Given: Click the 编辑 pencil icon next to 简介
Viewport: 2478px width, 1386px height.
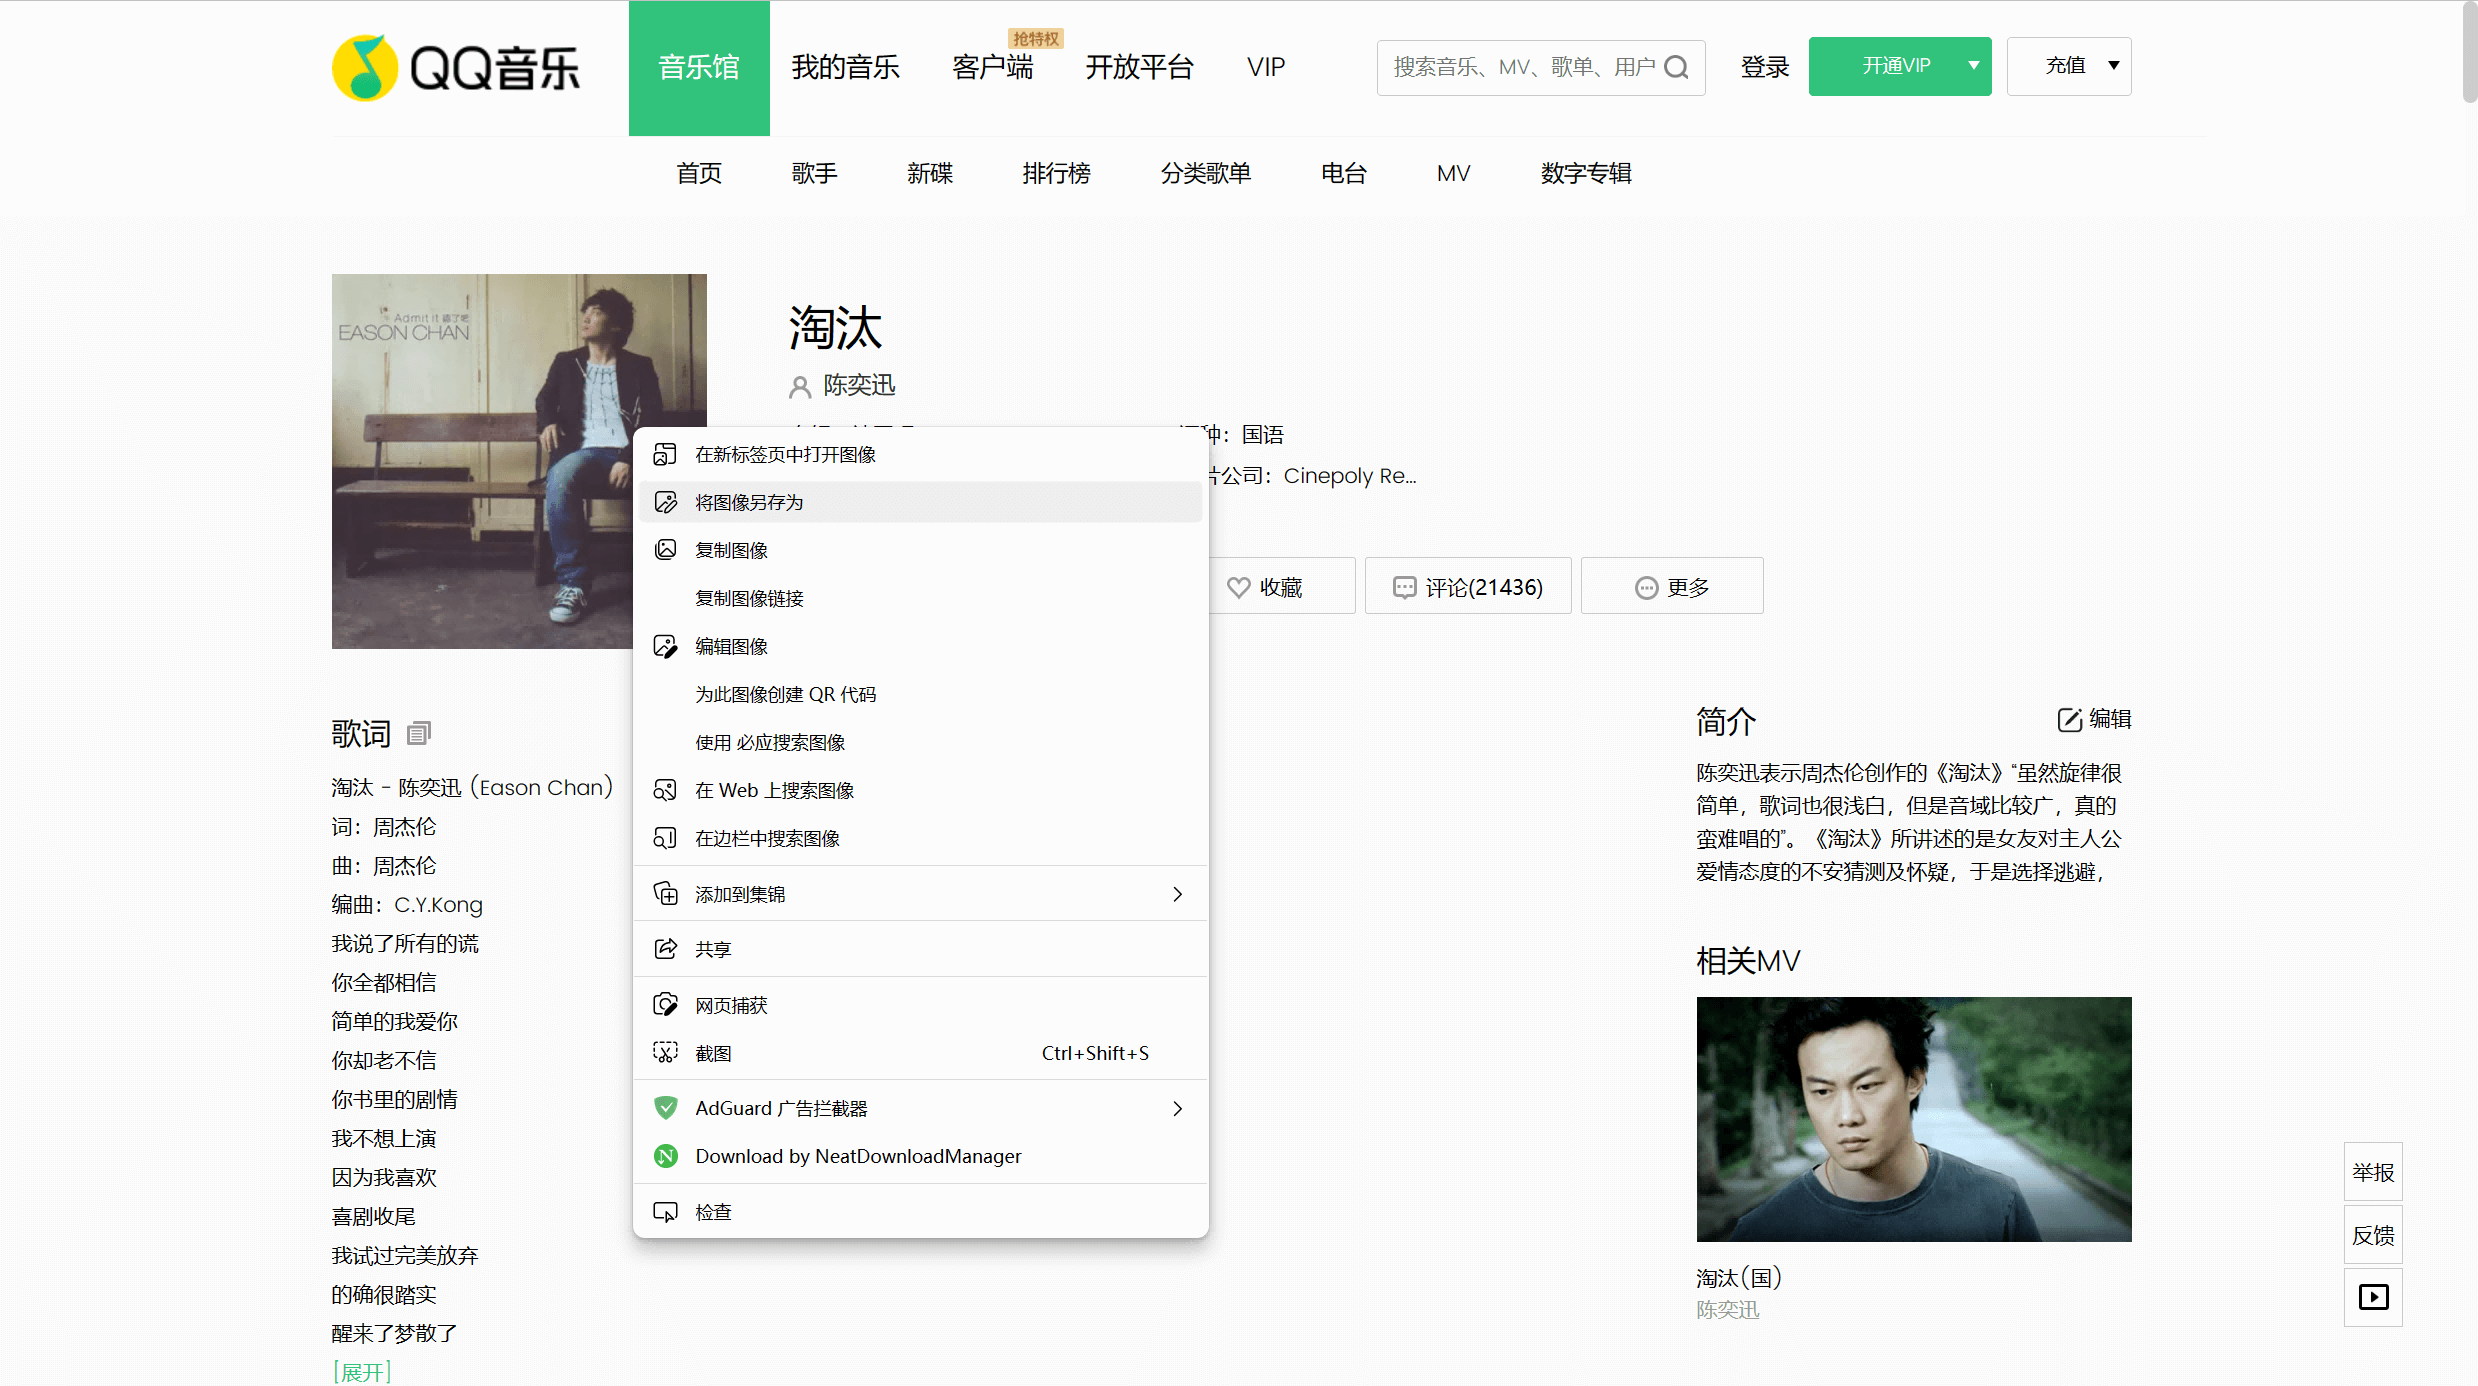Looking at the screenshot, I should pos(2069,720).
